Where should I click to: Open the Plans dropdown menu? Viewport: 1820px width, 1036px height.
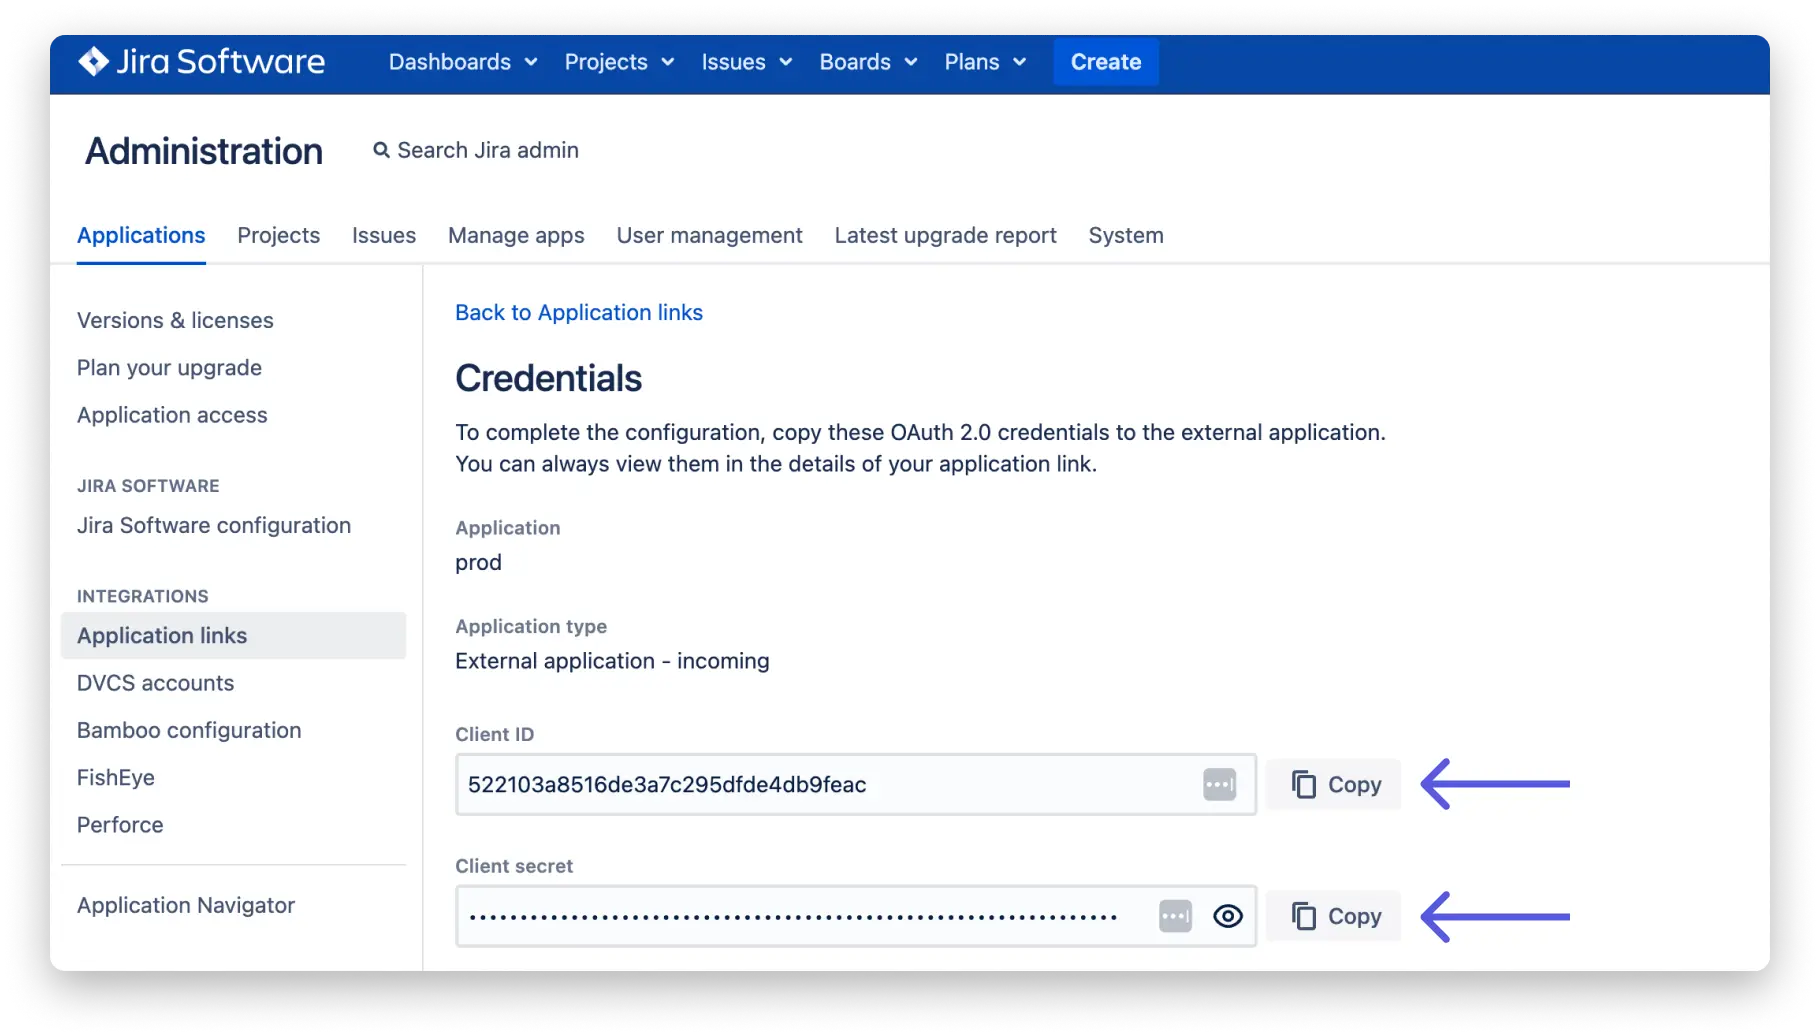click(985, 62)
